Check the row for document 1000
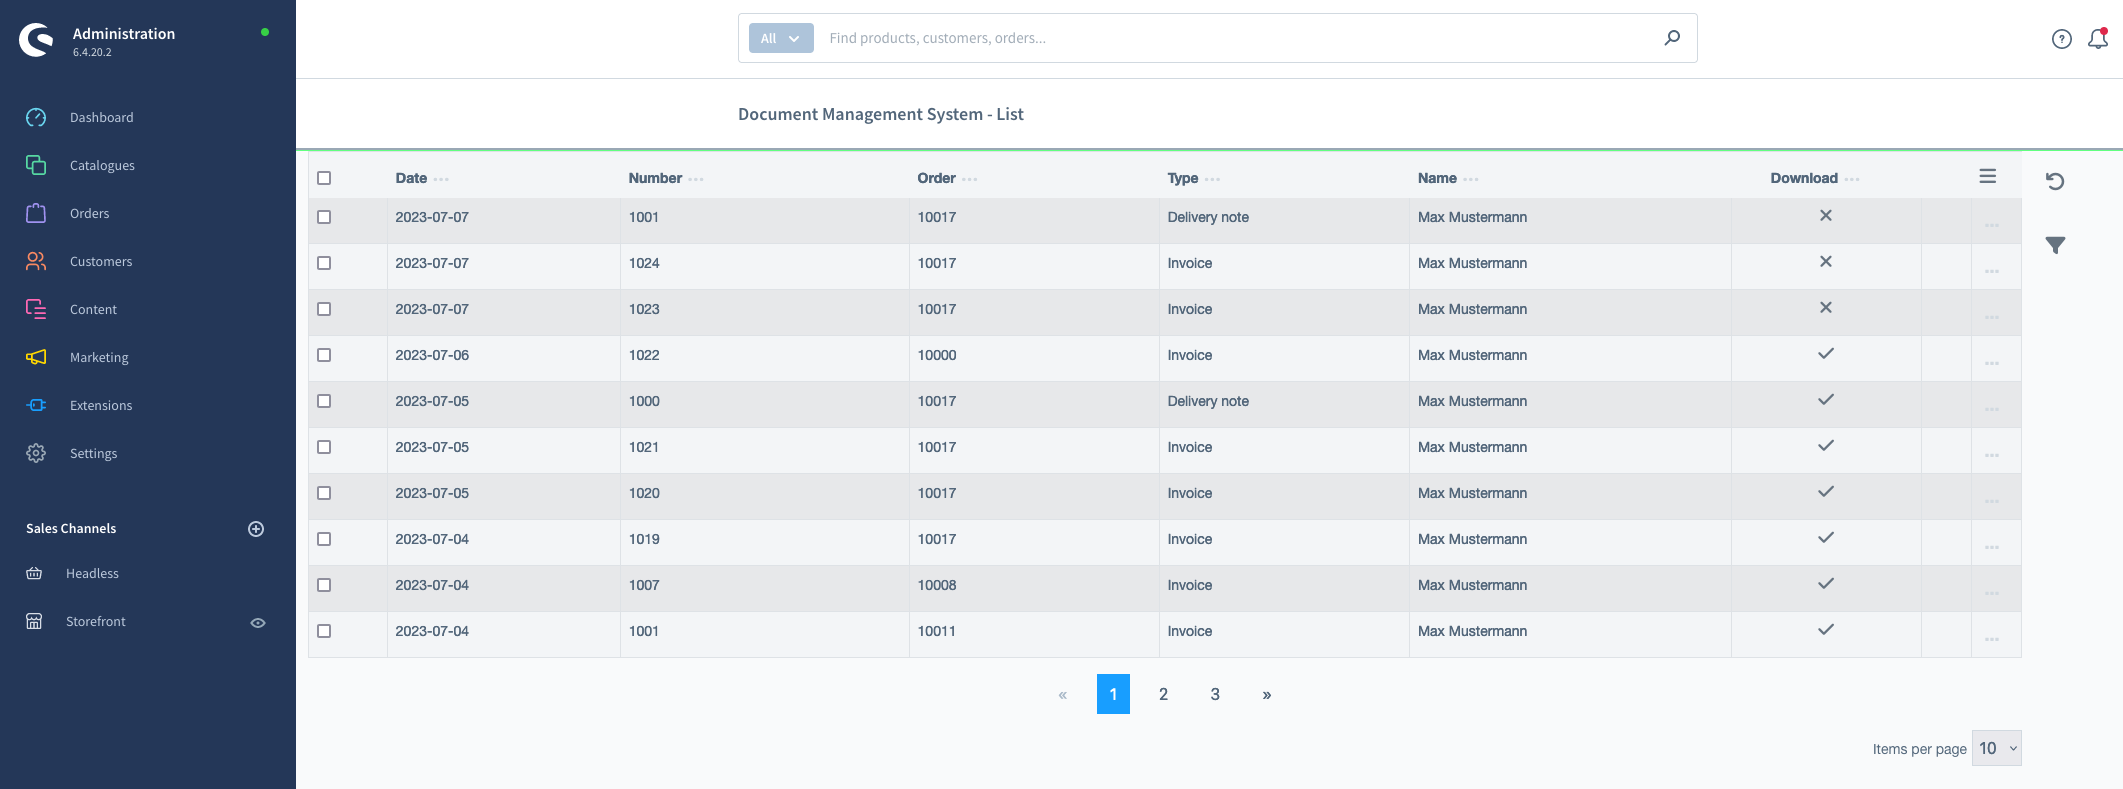Viewport: 2123px width, 789px height. point(324,401)
